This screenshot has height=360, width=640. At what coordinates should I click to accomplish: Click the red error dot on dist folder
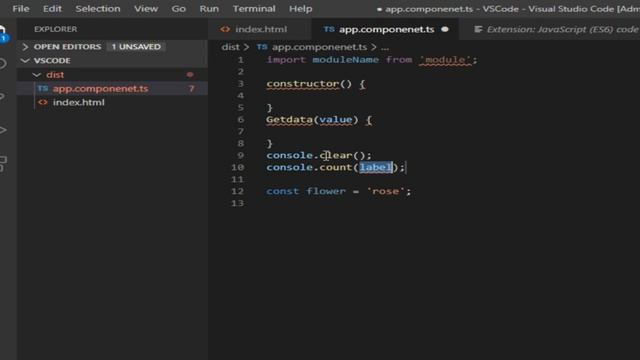[x=190, y=75]
